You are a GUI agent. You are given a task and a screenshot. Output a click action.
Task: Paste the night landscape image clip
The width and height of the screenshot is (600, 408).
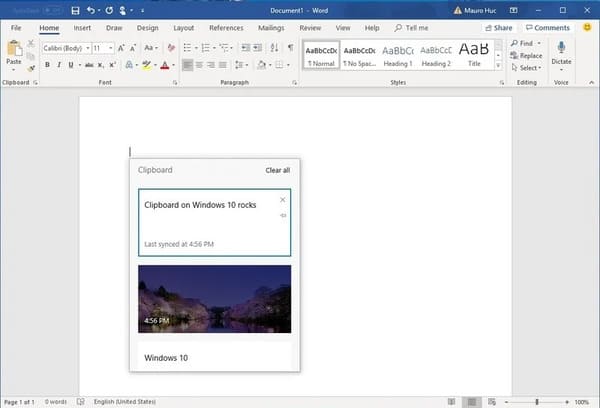click(x=215, y=299)
